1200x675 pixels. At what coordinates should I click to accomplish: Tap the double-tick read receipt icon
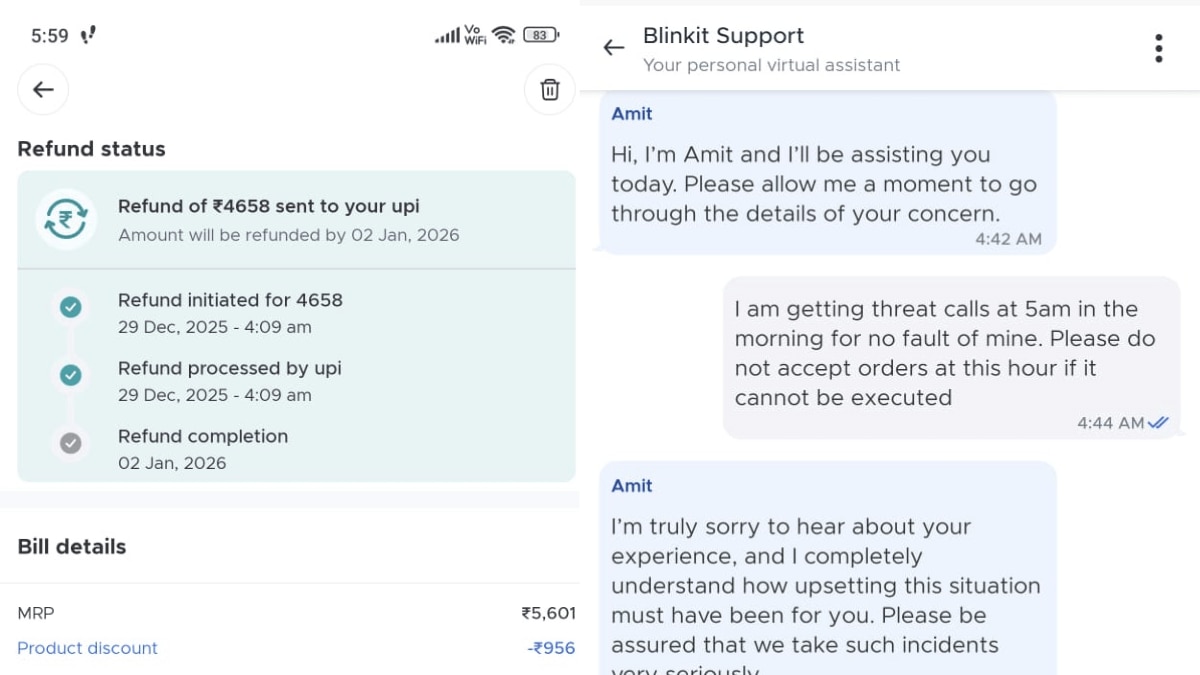1158,423
